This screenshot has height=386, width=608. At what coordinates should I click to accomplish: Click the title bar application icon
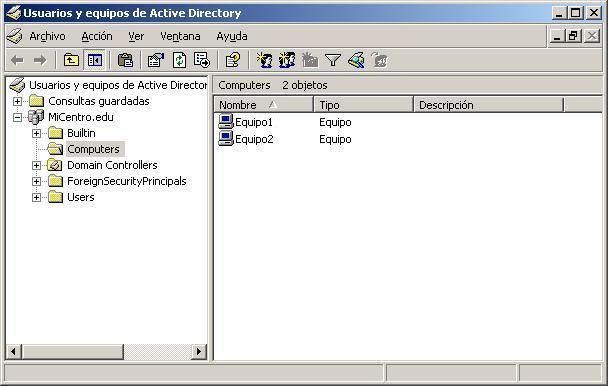tap(14, 13)
